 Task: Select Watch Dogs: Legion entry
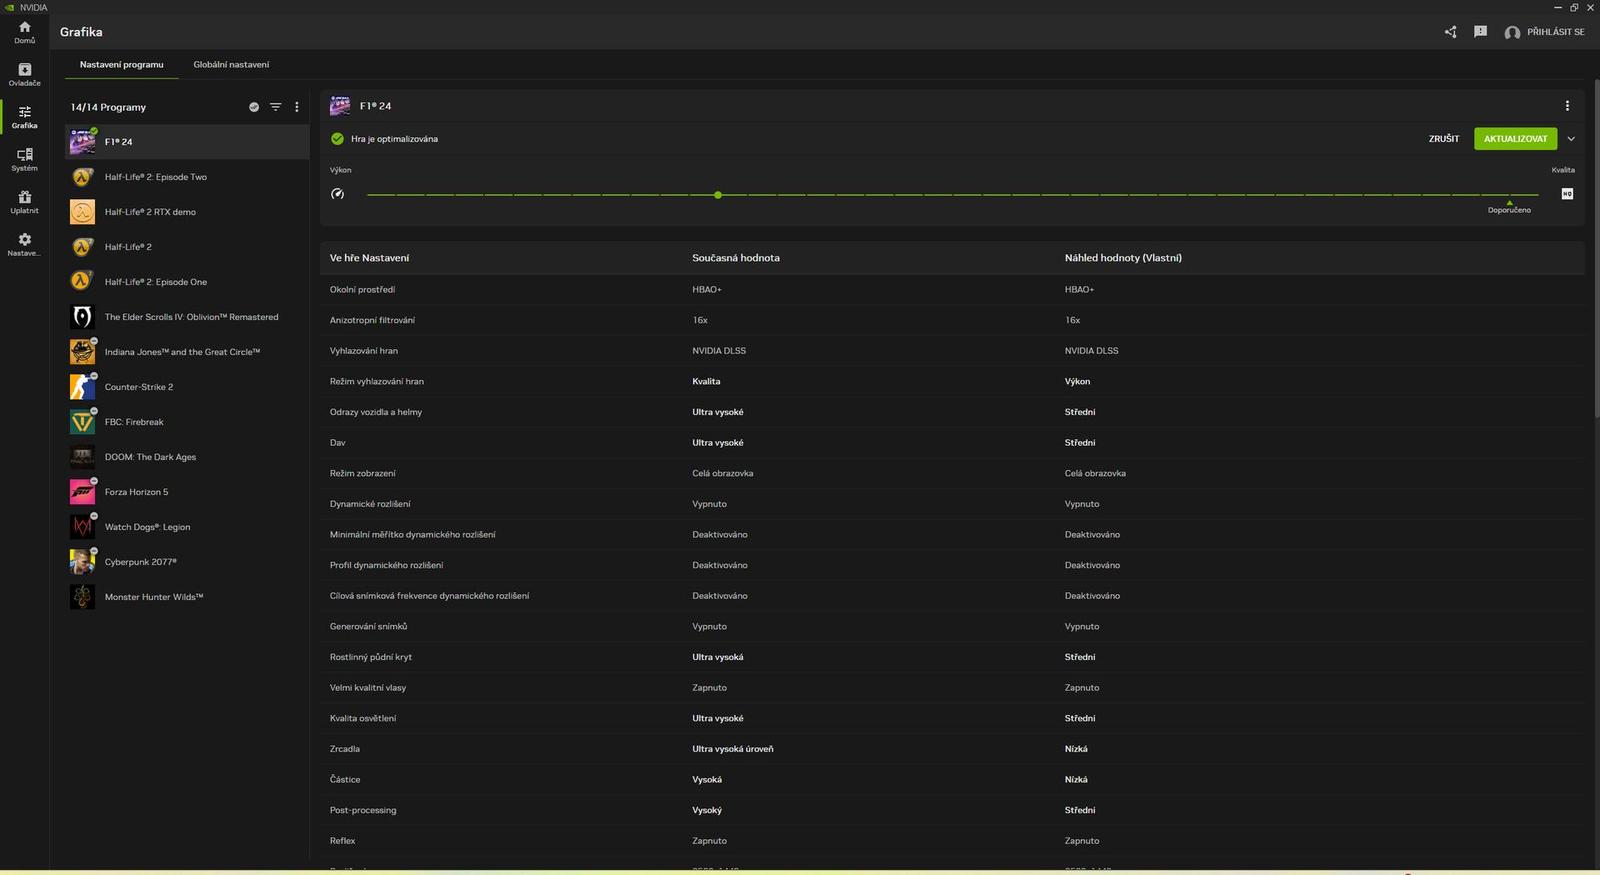pyautogui.click(x=188, y=527)
